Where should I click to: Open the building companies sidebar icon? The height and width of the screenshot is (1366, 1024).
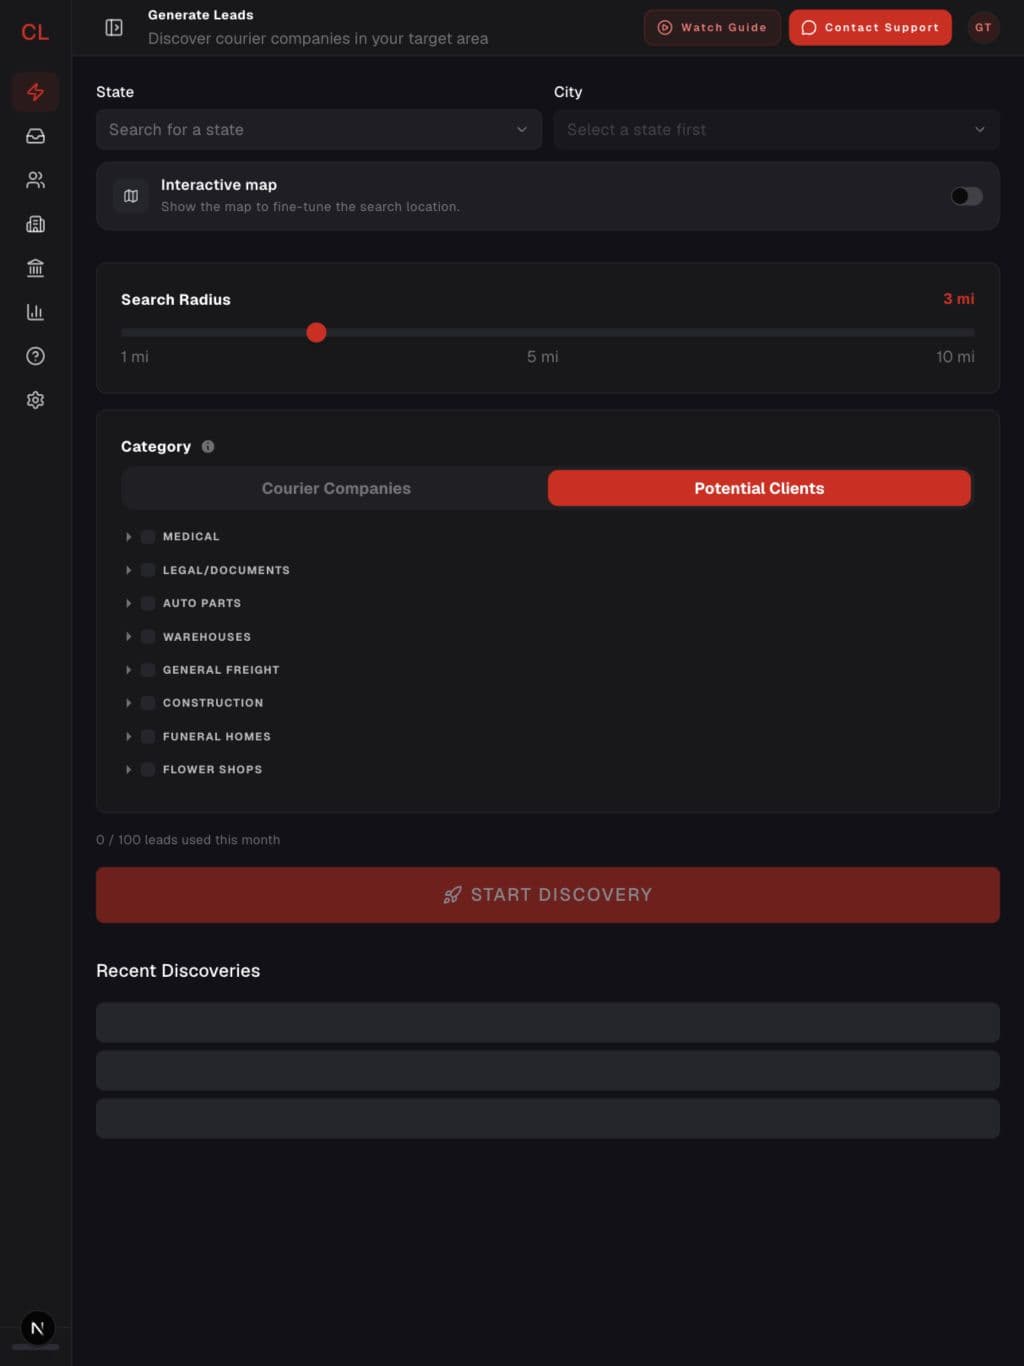[x=35, y=224]
